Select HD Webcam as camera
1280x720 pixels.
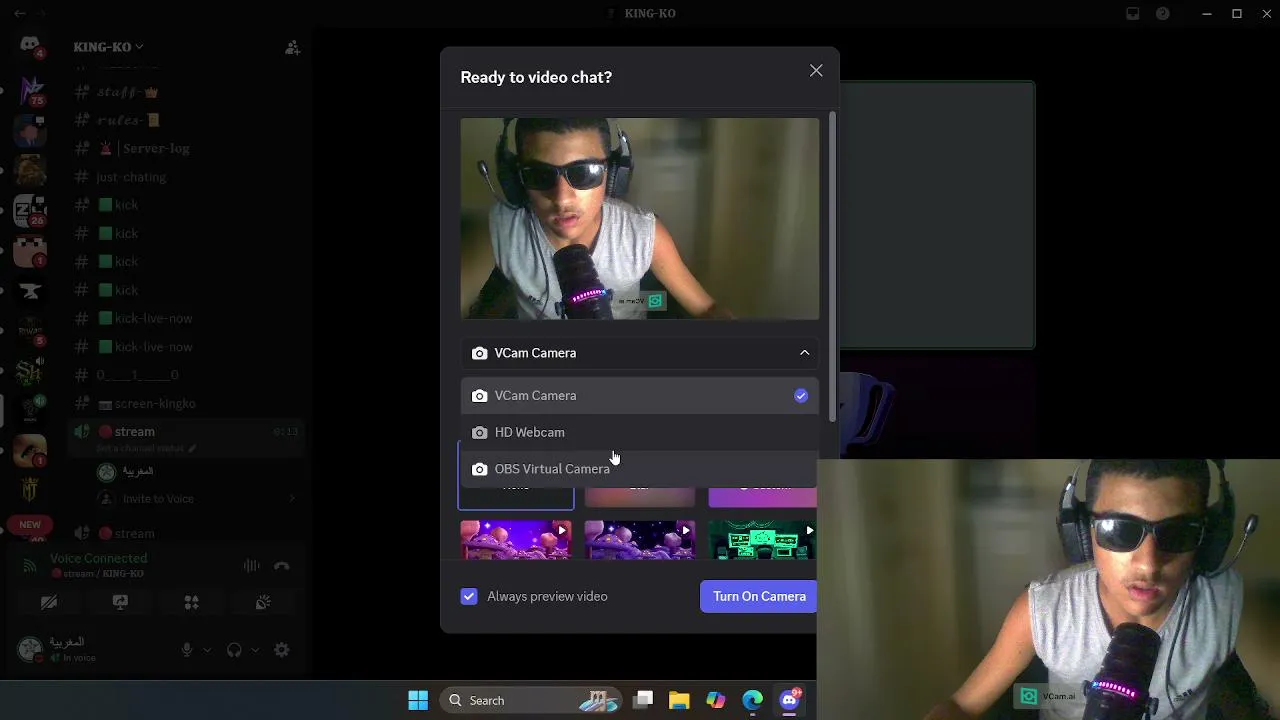coord(640,432)
